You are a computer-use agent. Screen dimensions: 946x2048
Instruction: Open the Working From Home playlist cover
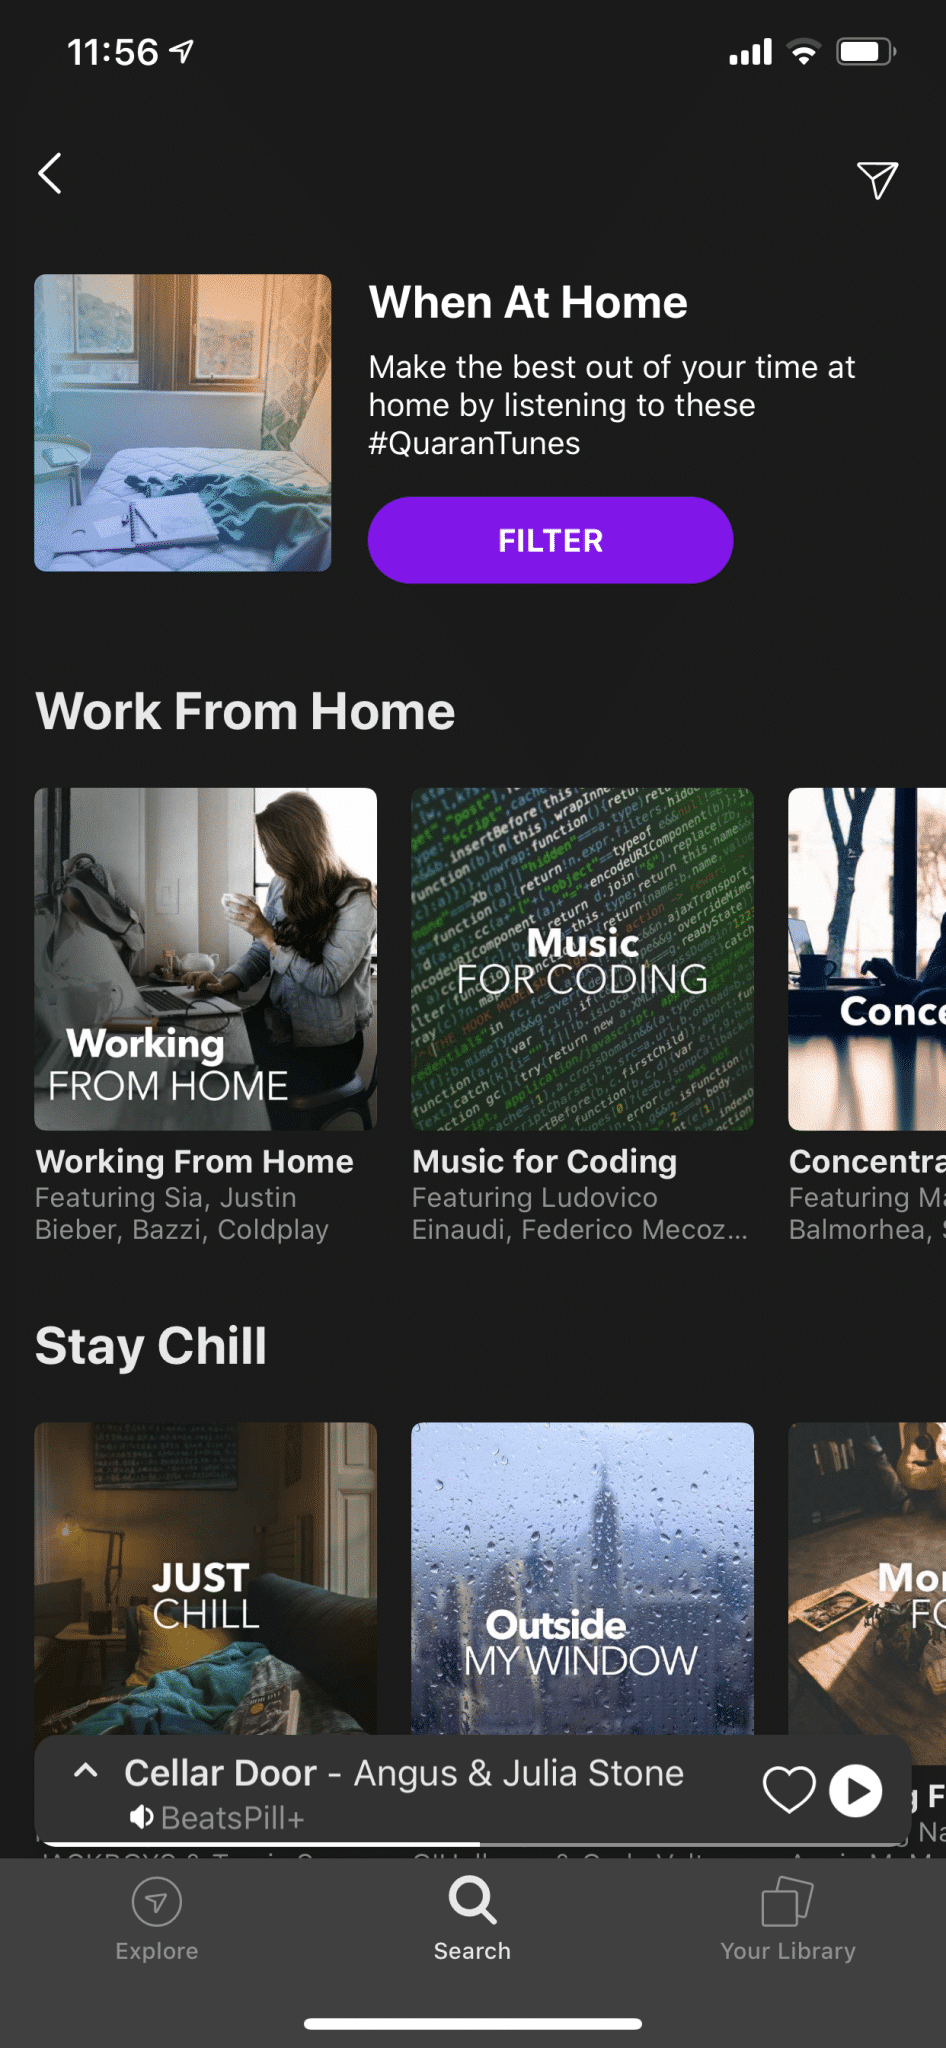[x=205, y=959]
